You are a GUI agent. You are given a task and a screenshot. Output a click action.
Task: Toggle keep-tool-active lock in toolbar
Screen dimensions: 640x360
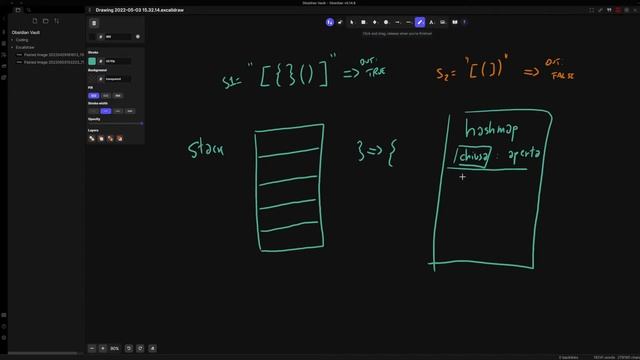coord(340,22)
